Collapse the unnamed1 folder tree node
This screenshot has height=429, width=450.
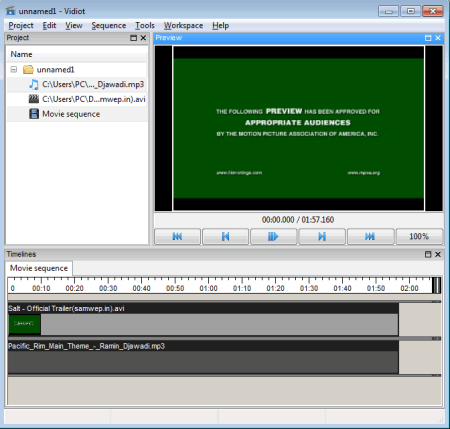coord(14,69)
